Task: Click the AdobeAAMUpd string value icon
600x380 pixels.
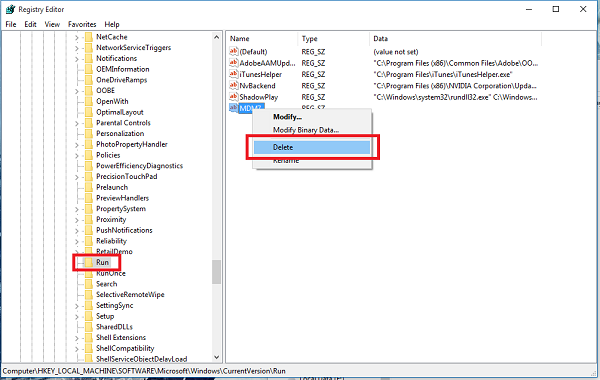Action: tap(233, 63)
